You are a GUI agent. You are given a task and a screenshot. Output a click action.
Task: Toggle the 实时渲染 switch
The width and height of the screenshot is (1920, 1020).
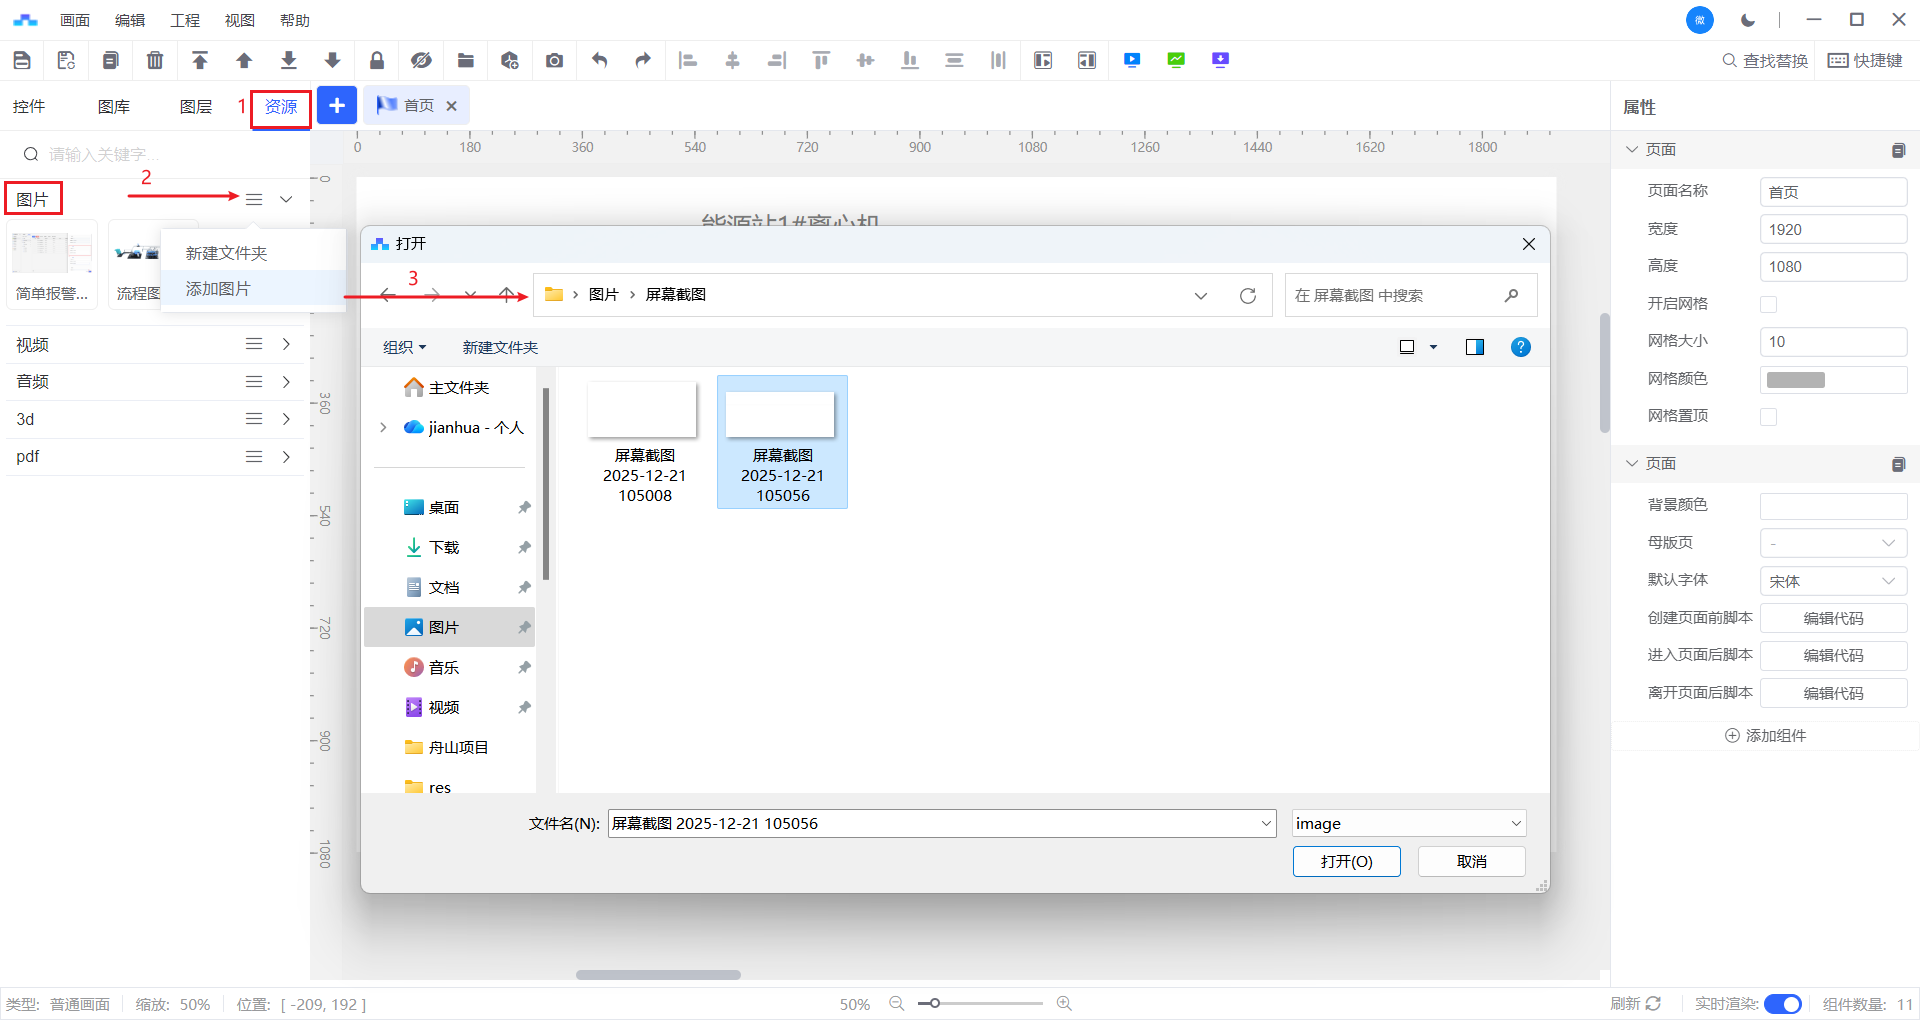pyautogui.click(x=1782, y=1004)
